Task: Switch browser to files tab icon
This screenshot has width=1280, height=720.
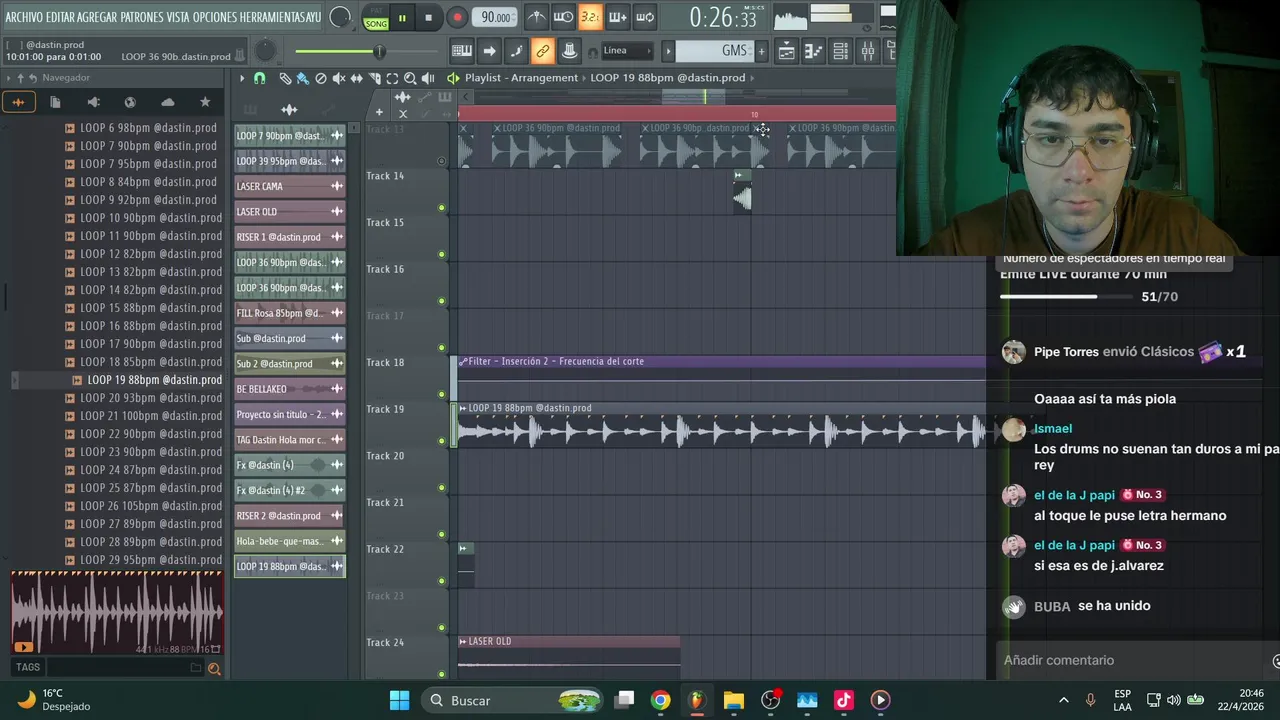Action: (x=55, y=102)
